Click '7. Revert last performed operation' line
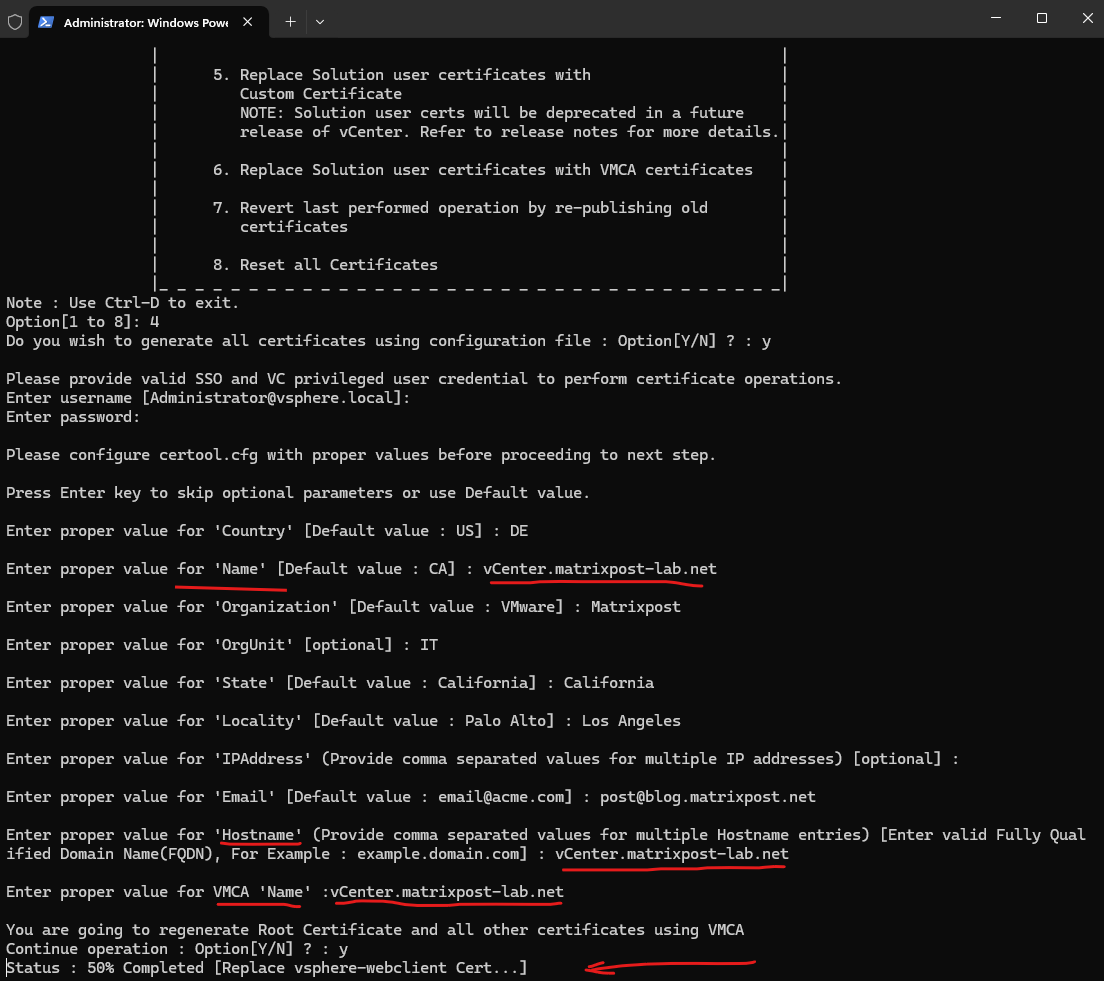1104x981 pixels. tap(460, 208)
